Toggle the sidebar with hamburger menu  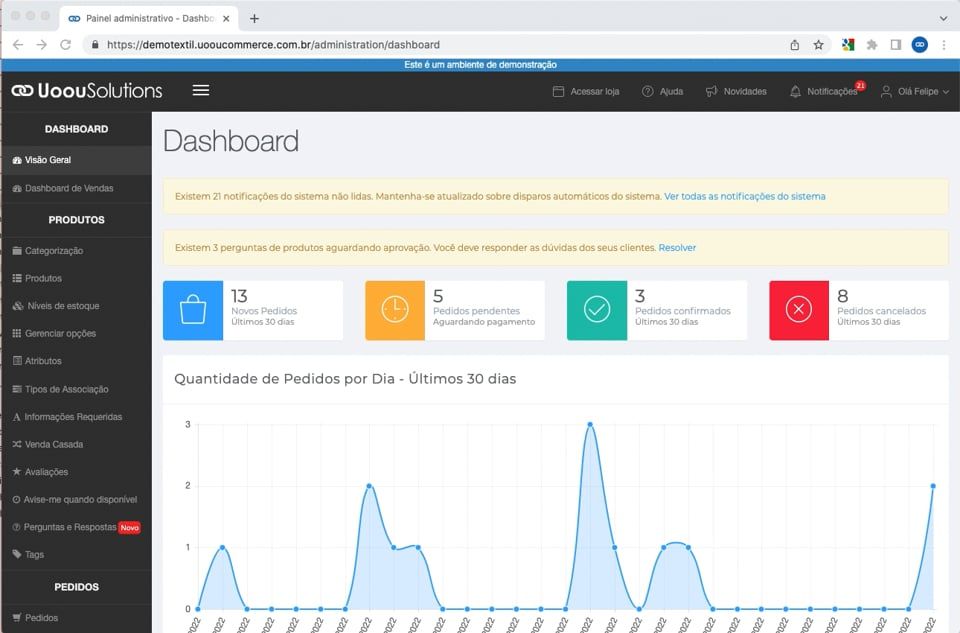(200, 90)
